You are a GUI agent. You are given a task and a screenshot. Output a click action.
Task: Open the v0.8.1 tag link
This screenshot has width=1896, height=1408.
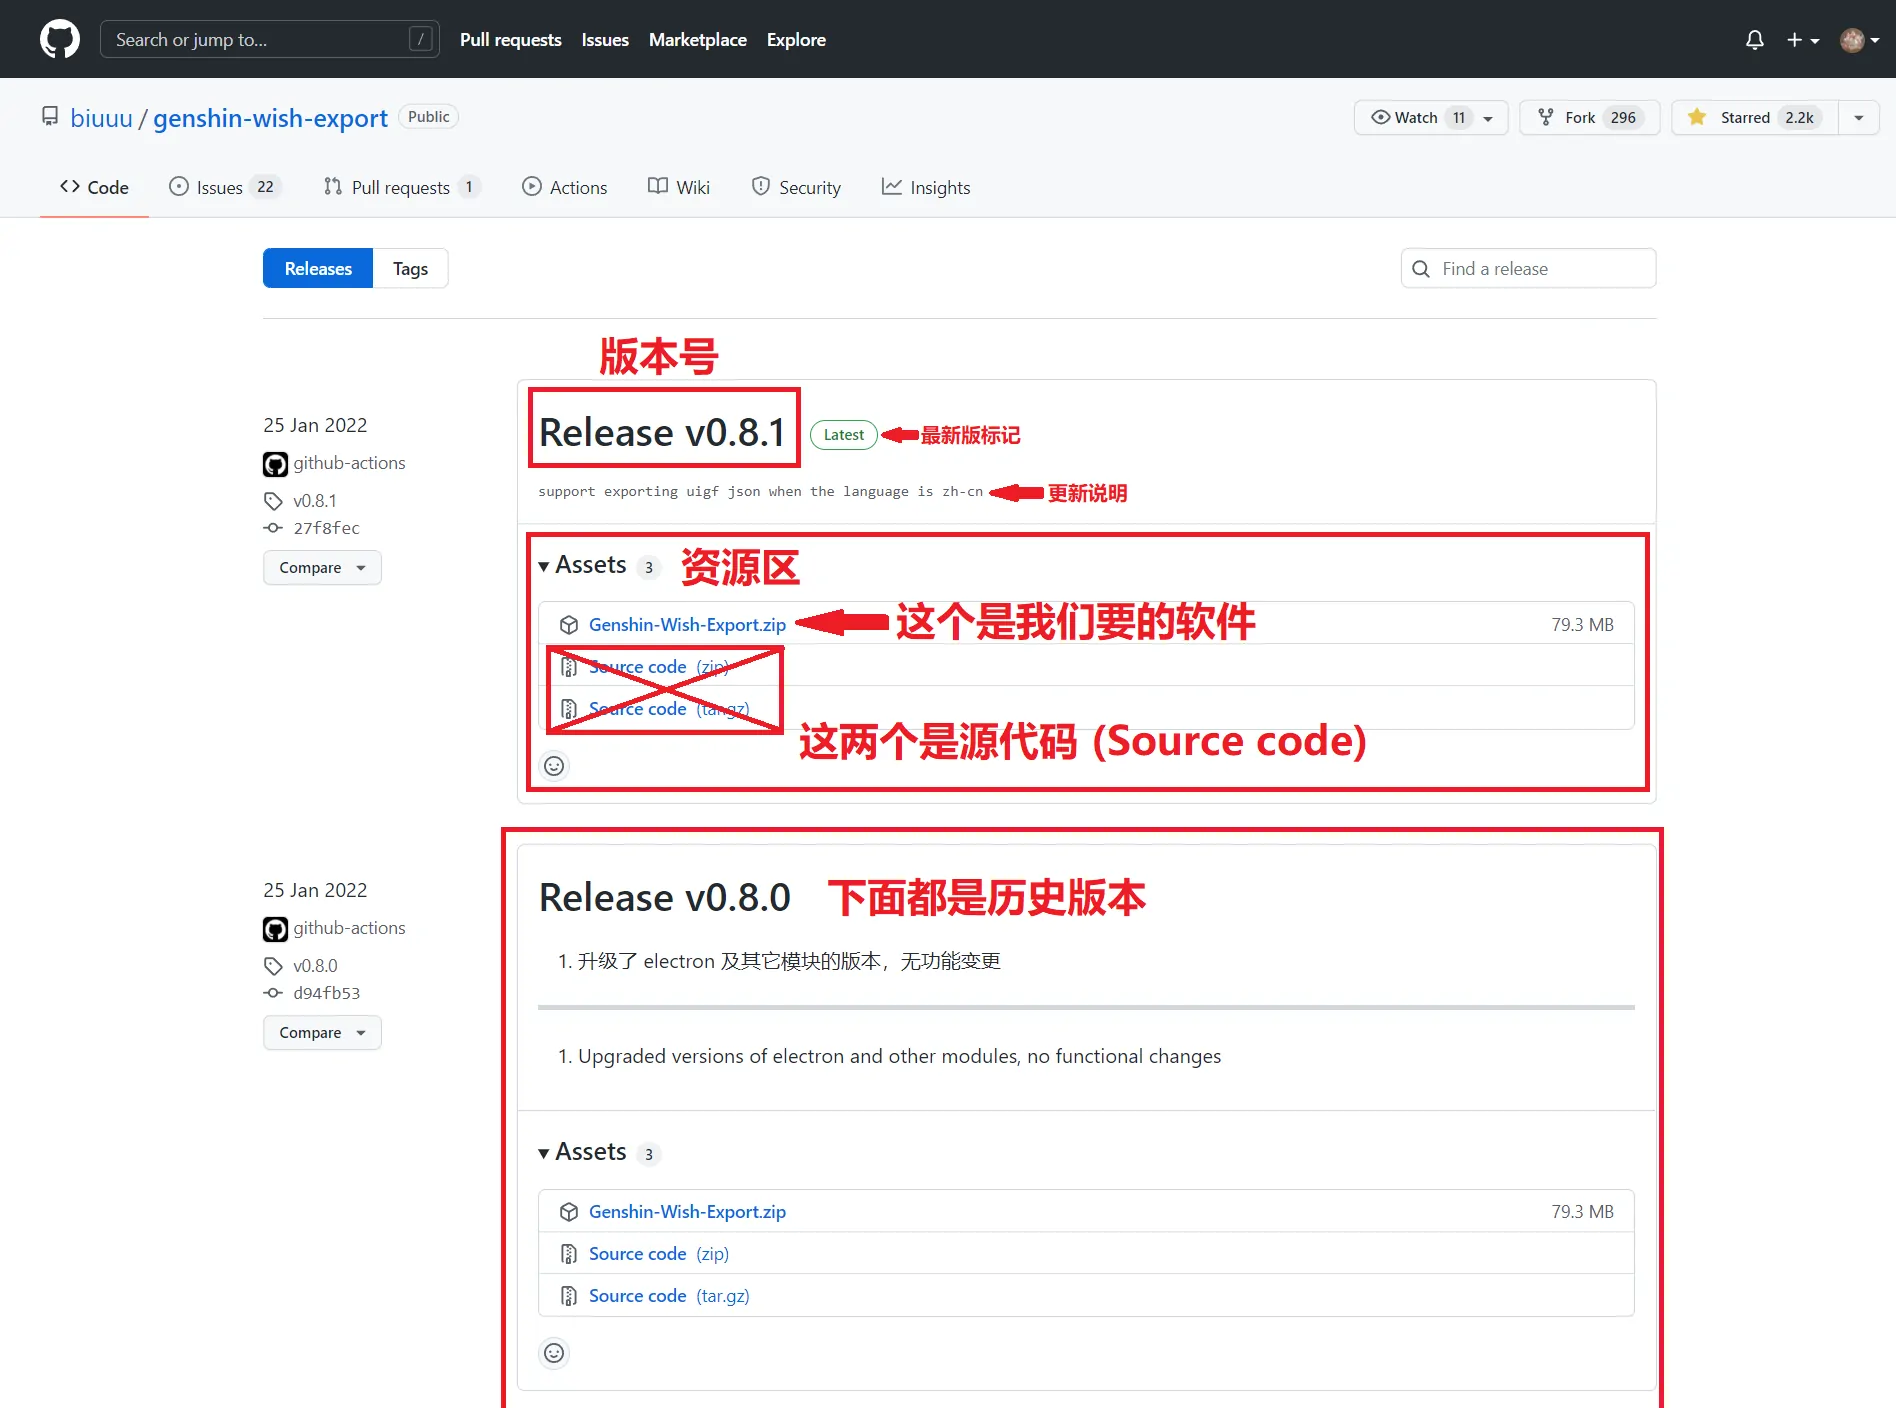pyautogui.click(x=314, y=501)
